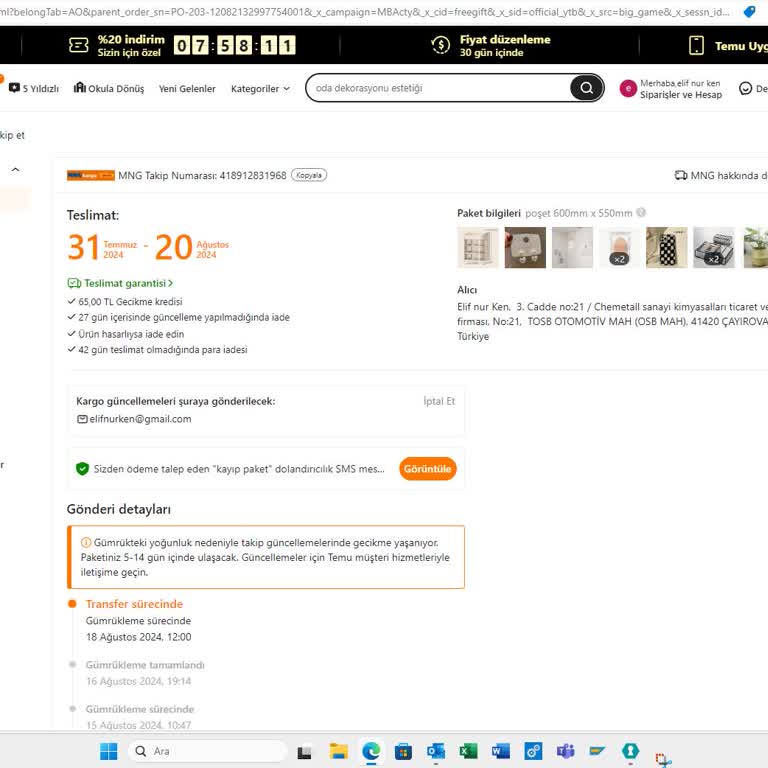The height and width of the screenshot is (768, 768).
Task: Click the info icon in customs delay notice
Action: pos(86,542)
